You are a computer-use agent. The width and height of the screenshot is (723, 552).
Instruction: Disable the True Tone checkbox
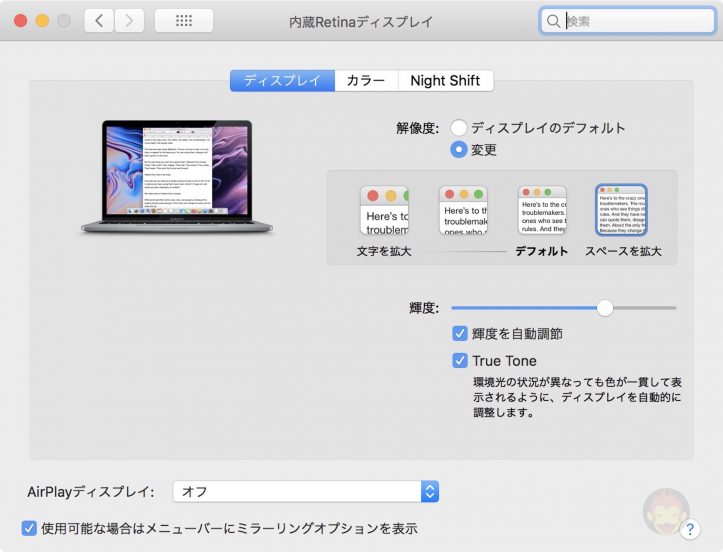(460, 360)
